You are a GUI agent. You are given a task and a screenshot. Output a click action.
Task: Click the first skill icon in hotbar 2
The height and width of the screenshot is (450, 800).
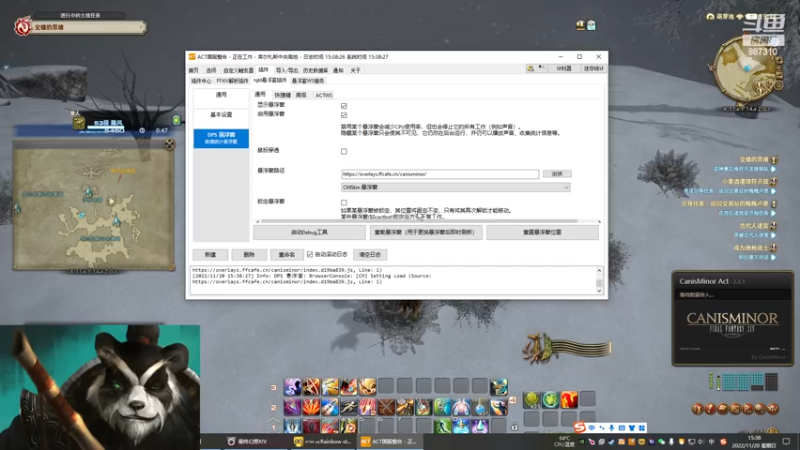[292, 407]
